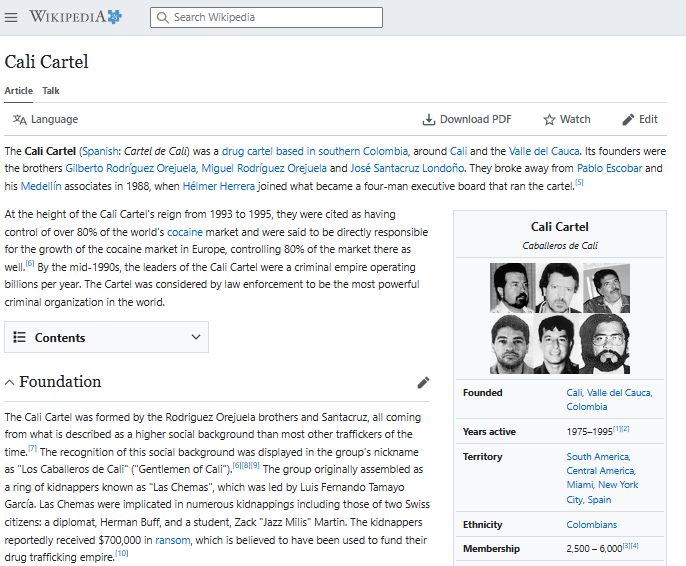The width and height of the screenshot is (686, 566).
Task: Open the ransom link
Action: 173,540
